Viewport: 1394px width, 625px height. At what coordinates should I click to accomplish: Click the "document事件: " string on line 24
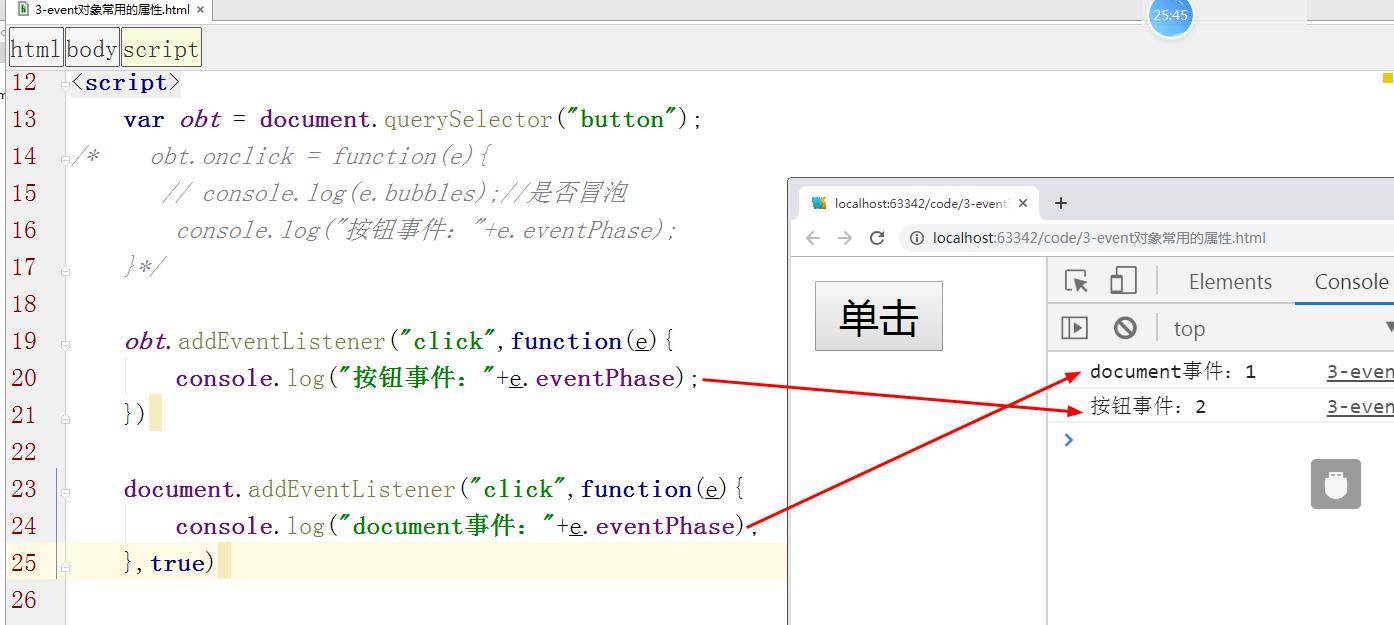447,526
